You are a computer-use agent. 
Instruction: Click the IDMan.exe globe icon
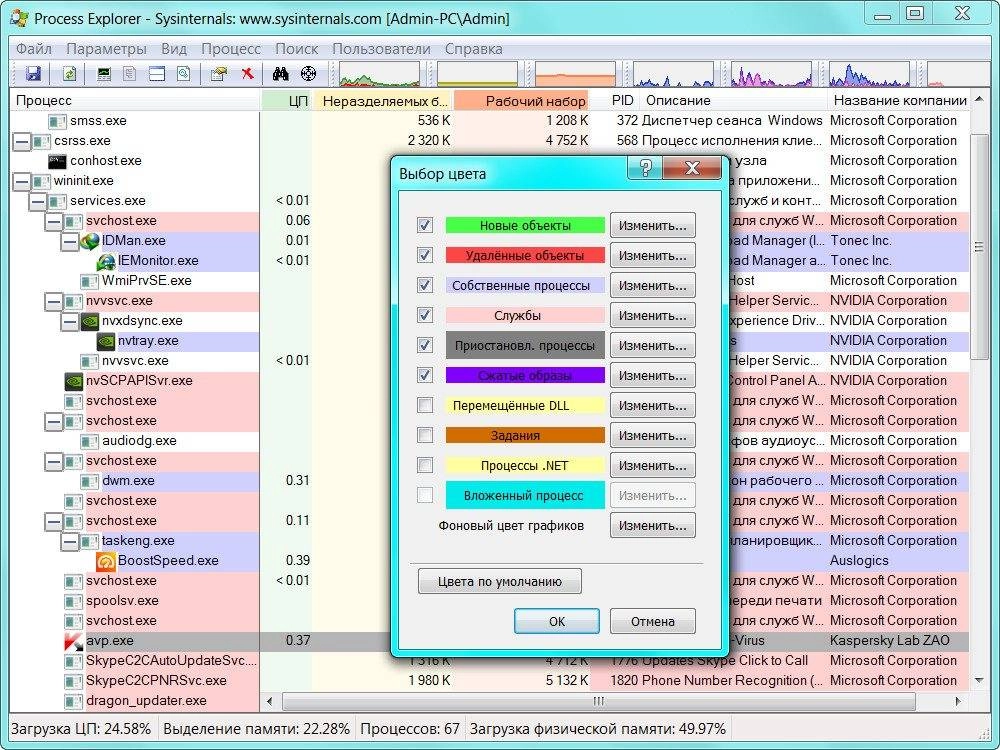coord(91,240)
